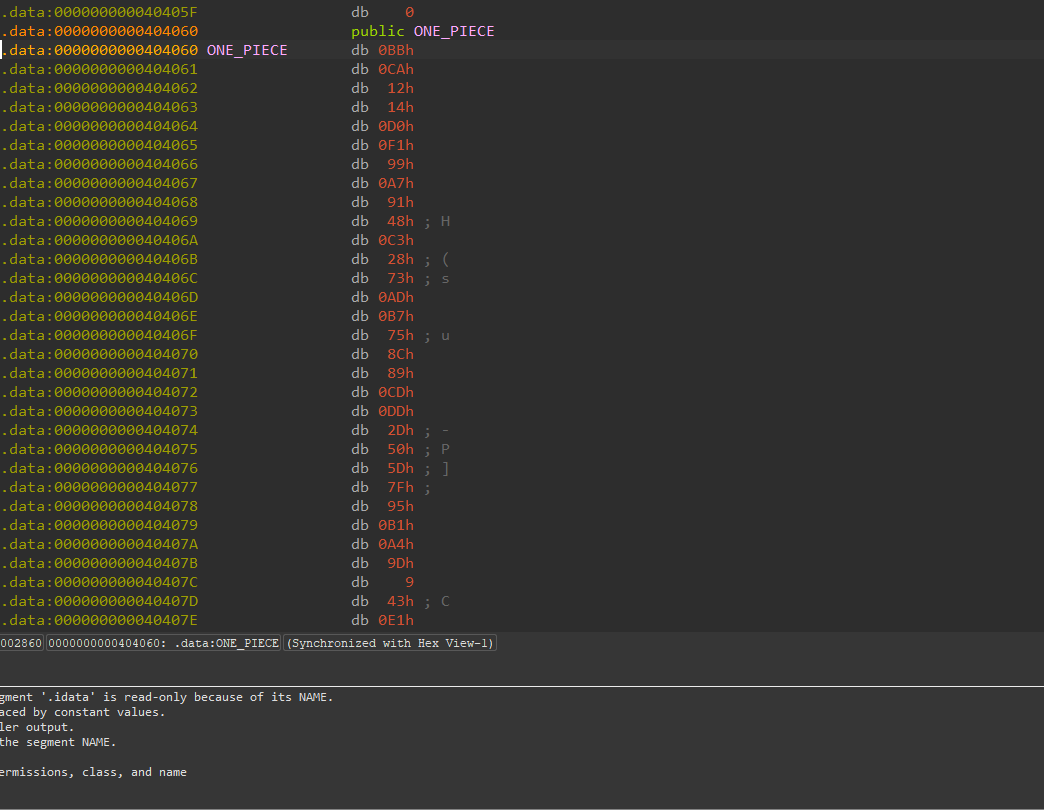
Task: Click address .data:0000000000404061
Action: (x=100, y=69)
